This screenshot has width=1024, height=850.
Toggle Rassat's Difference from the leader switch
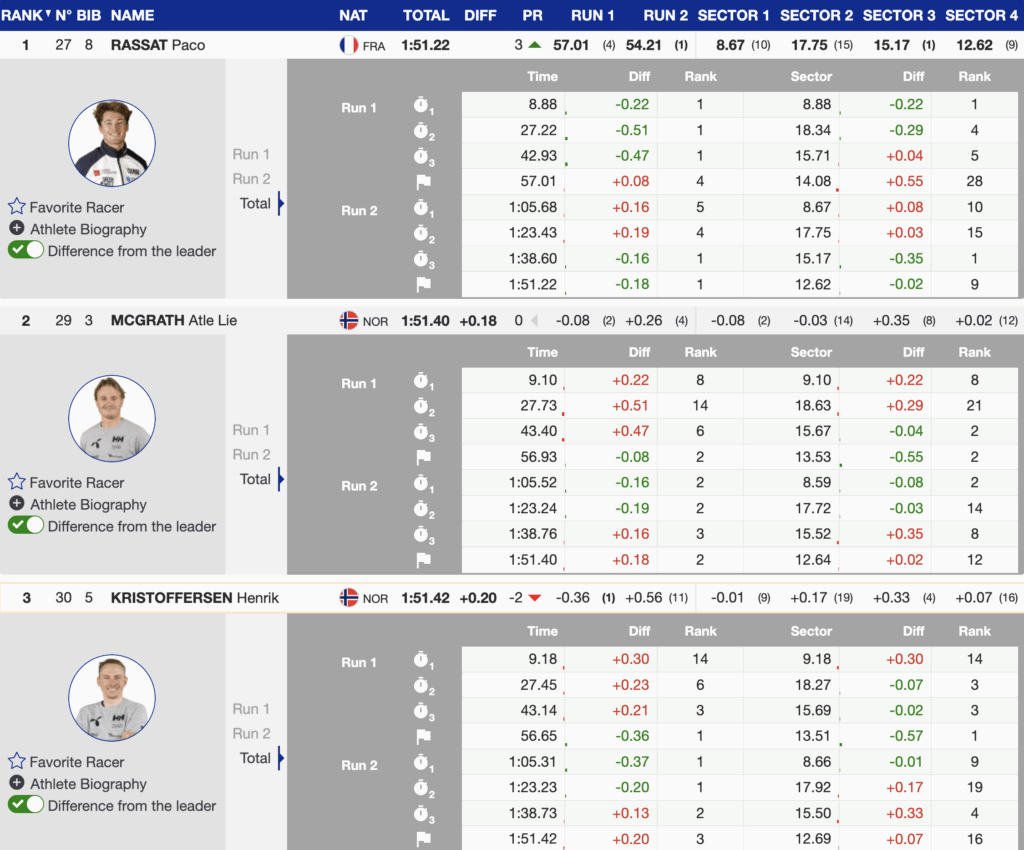click(26, 251)
